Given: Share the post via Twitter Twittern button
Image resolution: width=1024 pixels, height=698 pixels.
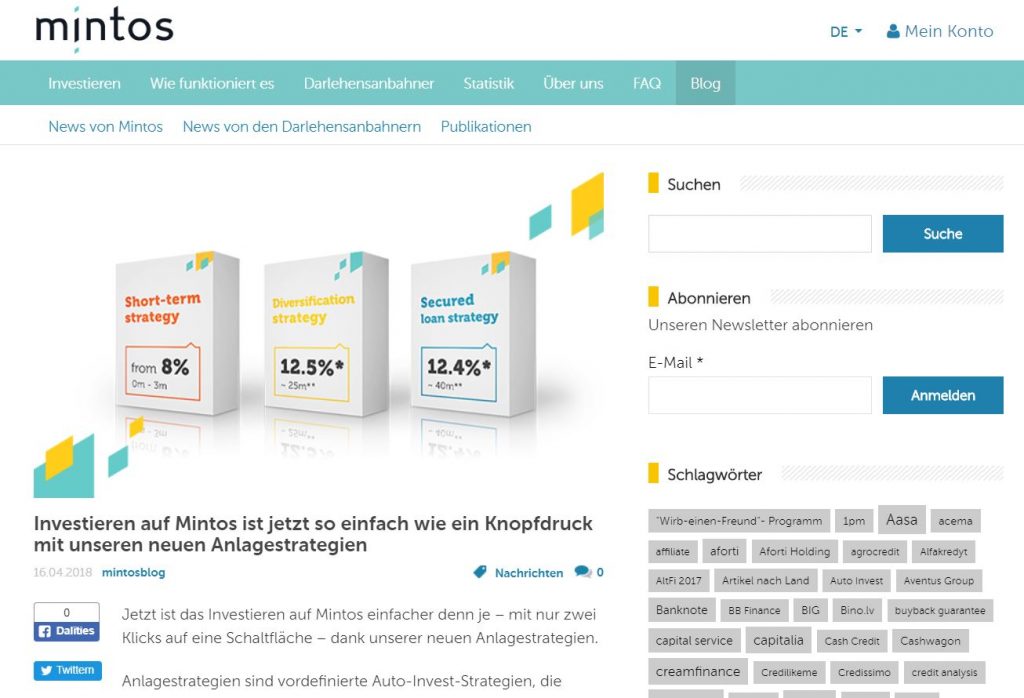Looking at the screenshot, I should click(67, 670).
